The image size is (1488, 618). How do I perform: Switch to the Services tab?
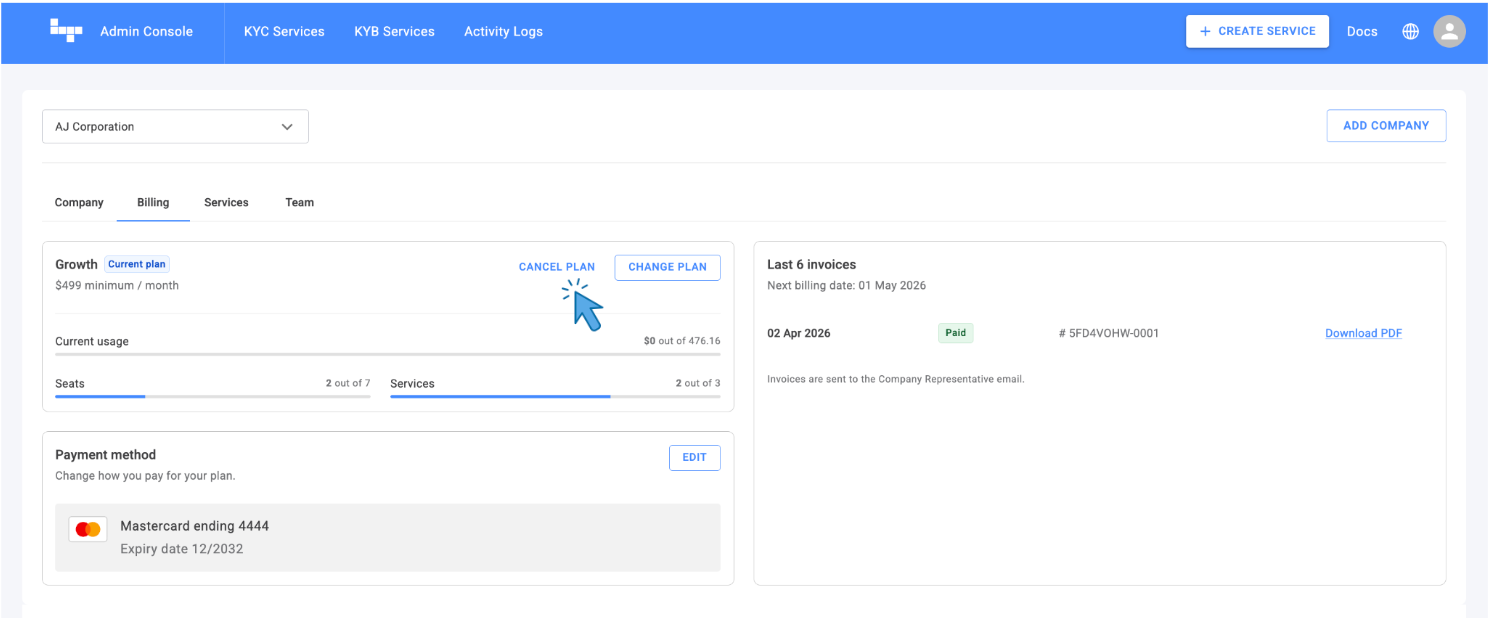pyautogui.click(x=226, y=202)
